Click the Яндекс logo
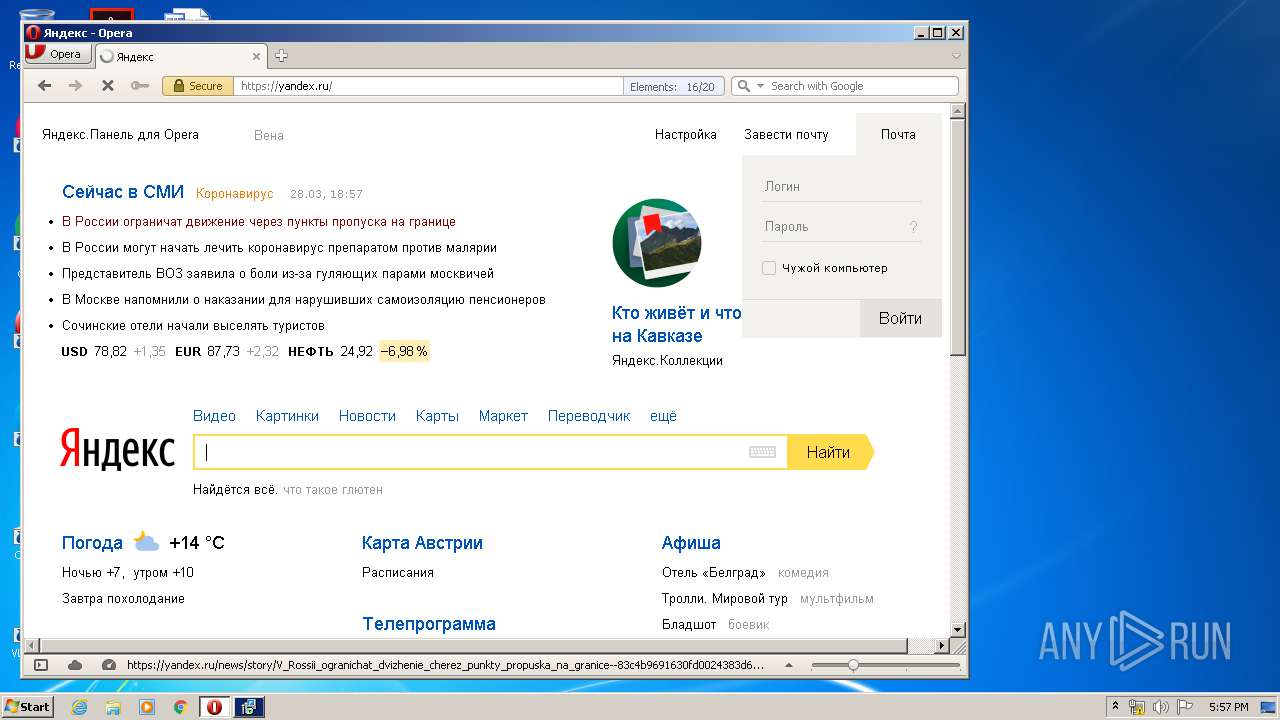Image resolution: width=1280 pixels, height=720 pixels. click(x=117, y=449)
